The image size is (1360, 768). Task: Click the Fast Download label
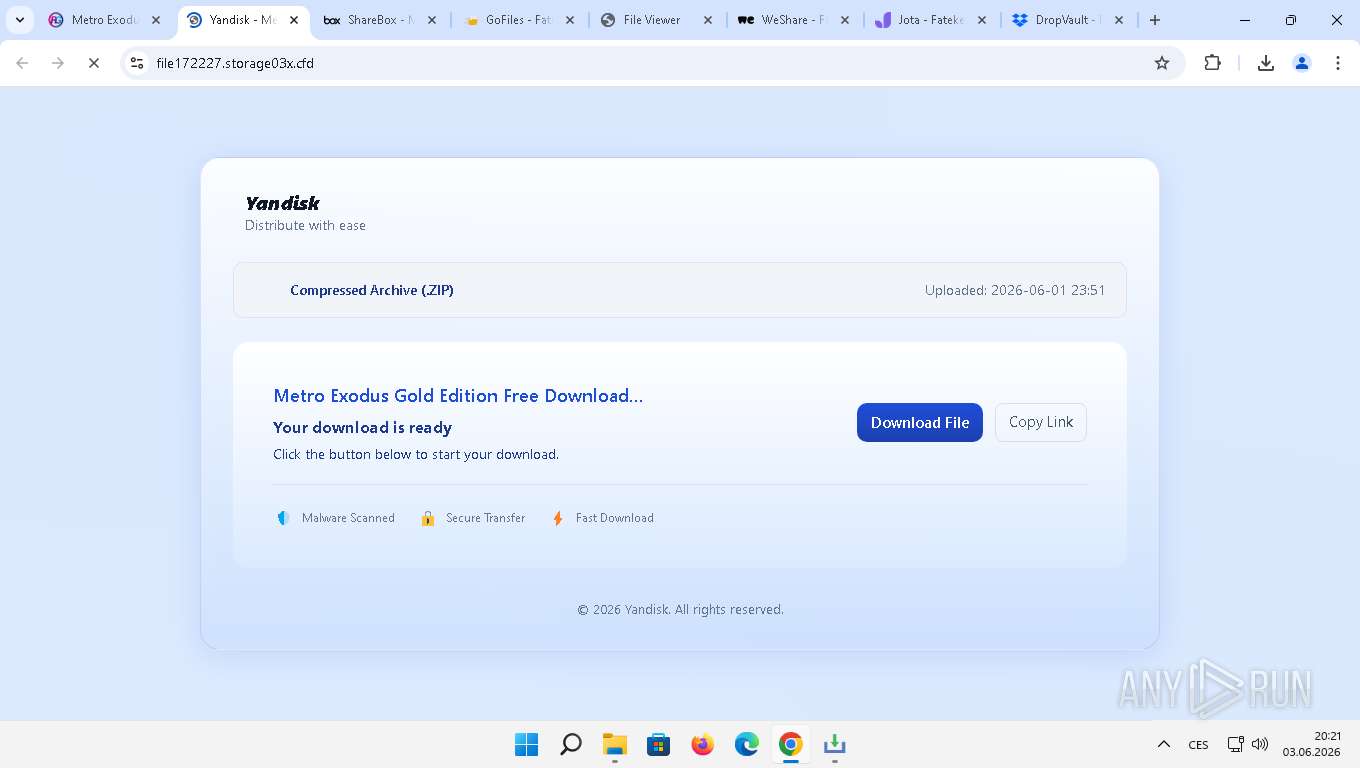615,518
